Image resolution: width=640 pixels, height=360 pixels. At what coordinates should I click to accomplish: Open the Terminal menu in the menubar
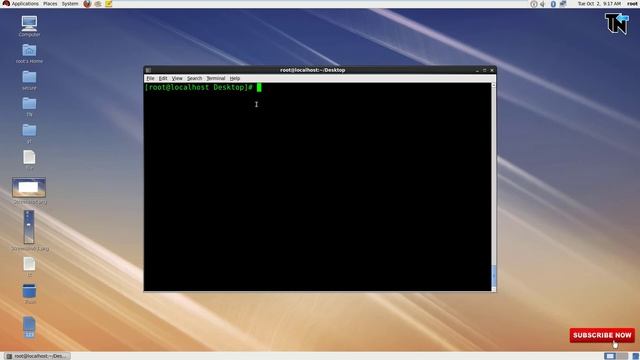coord(216,78)
